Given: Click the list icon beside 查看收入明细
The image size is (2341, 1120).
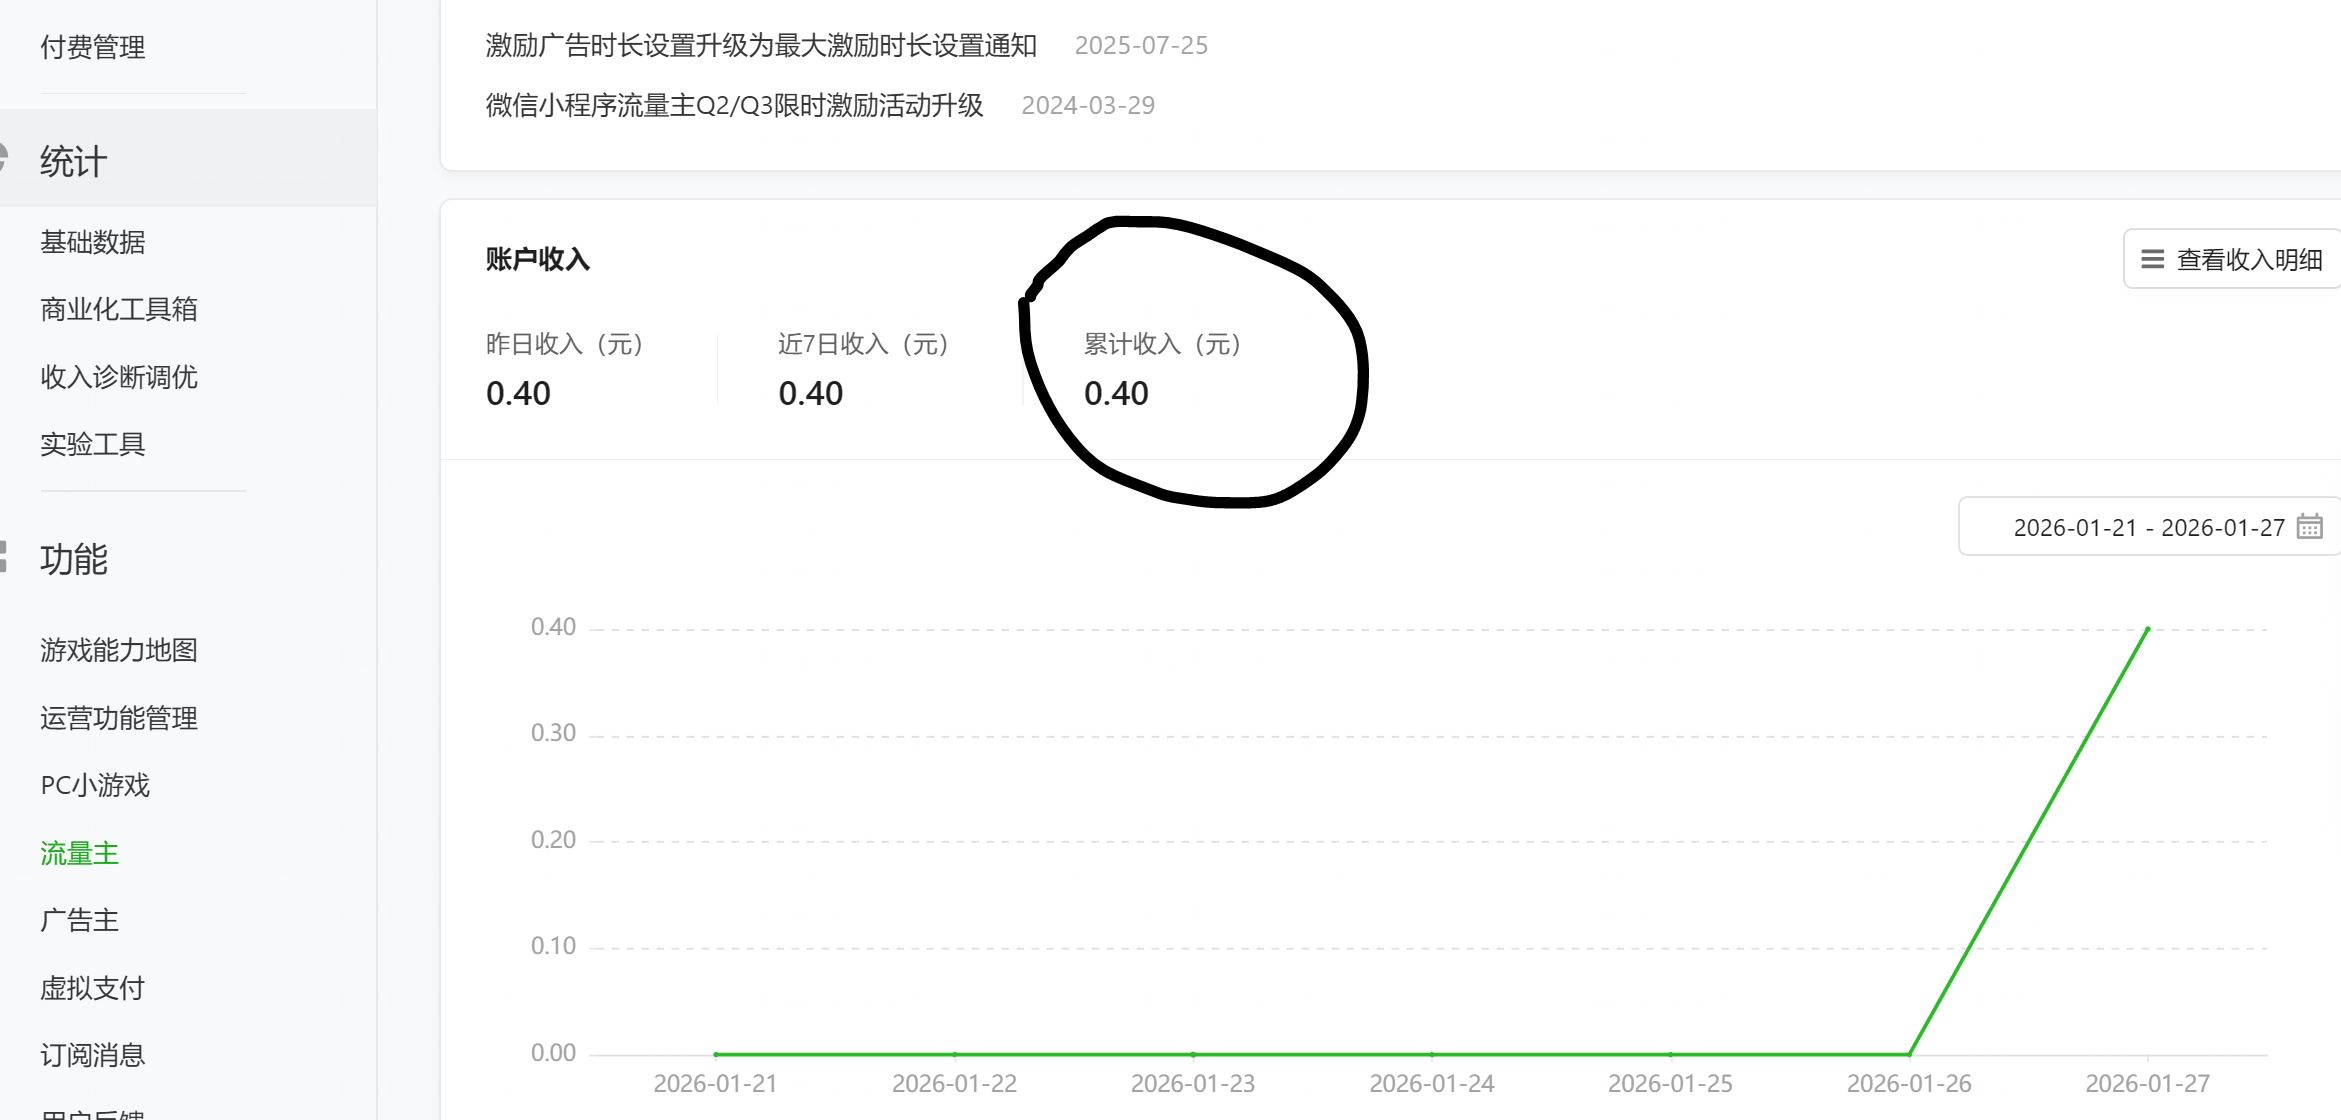Looking at the screenshot, I should (2152, 260).
